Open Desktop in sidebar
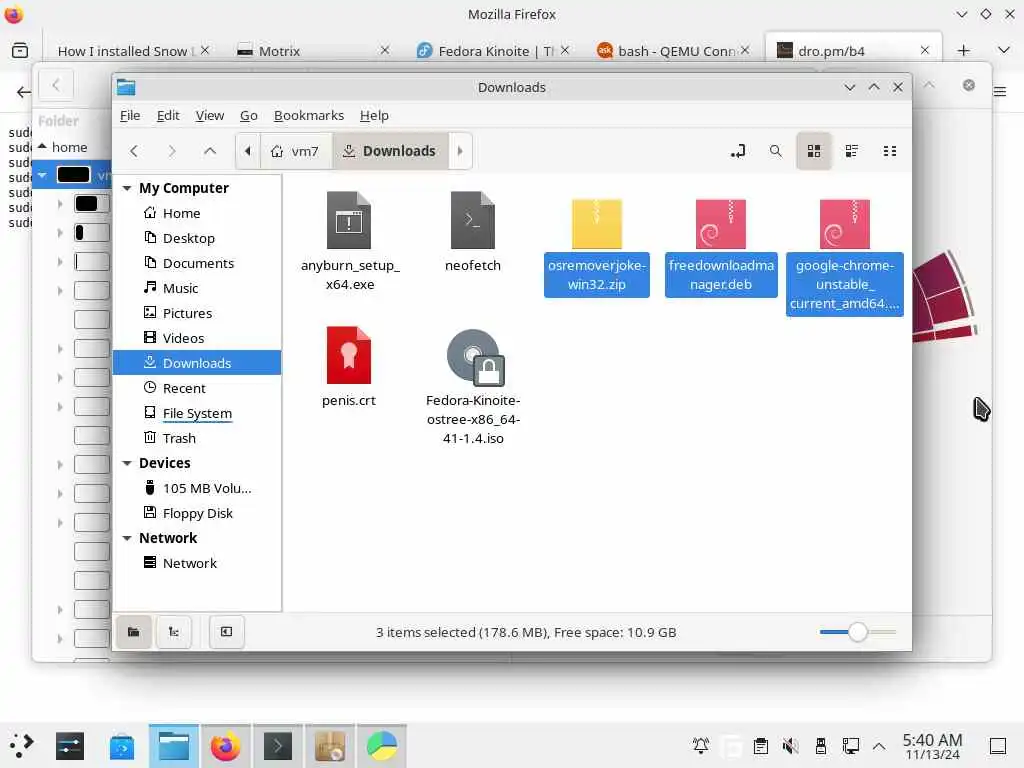Image resolution: width=1024 pixels, height=768 pixels. tap(197, 238)
